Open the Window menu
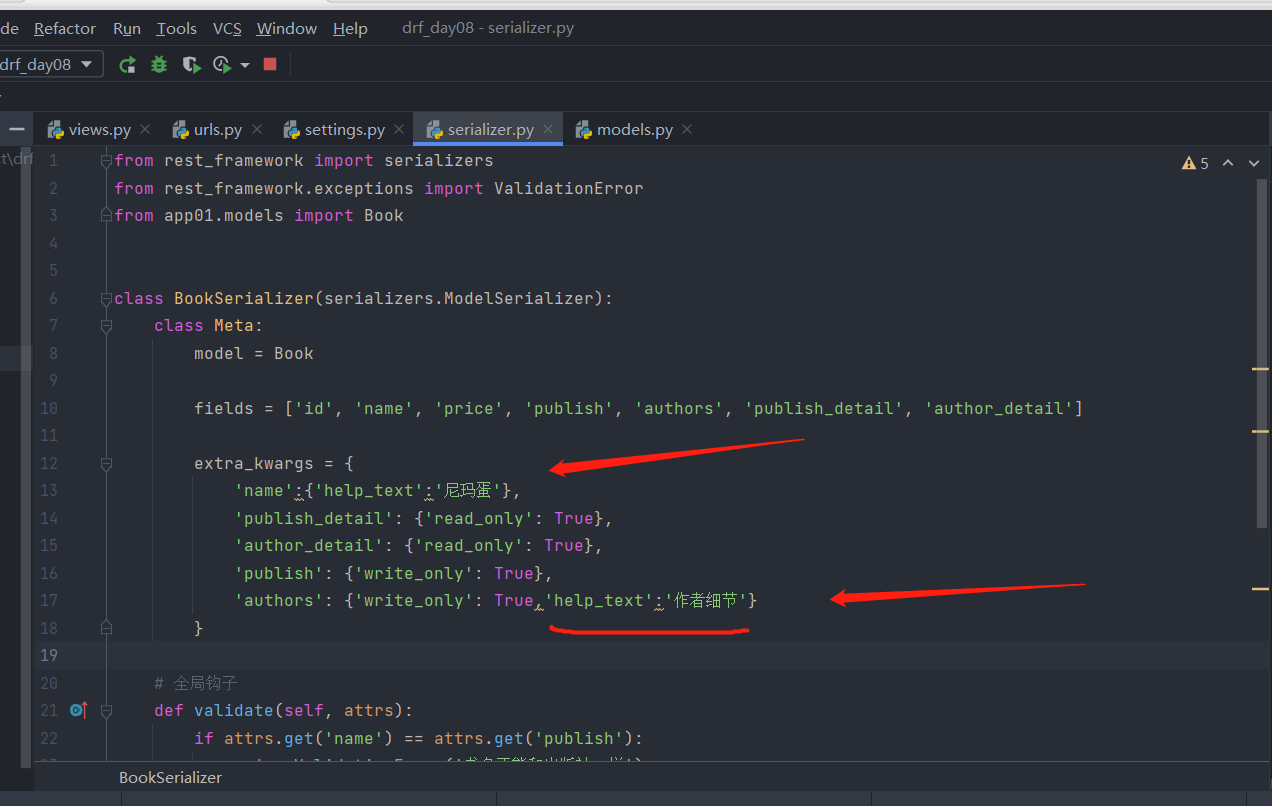The image size is (1272, 806). coord(286,28)
